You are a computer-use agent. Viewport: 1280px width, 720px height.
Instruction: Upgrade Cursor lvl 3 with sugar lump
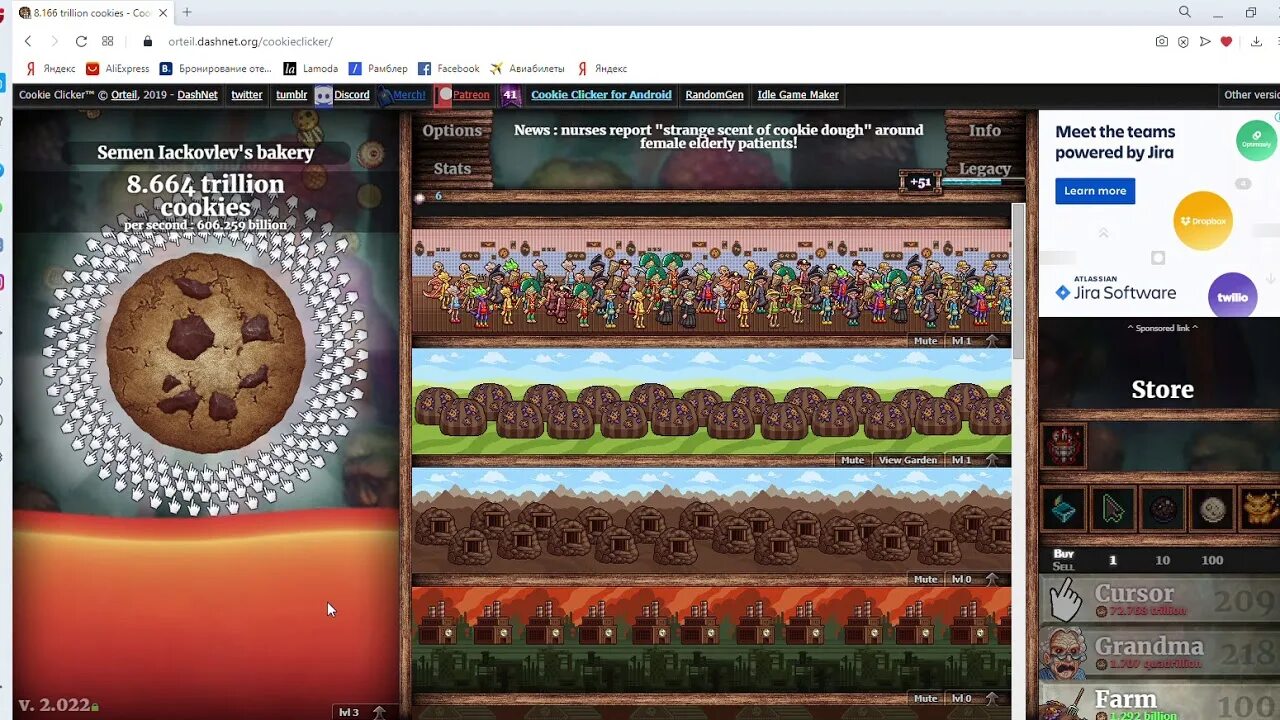tap(362, 712)
